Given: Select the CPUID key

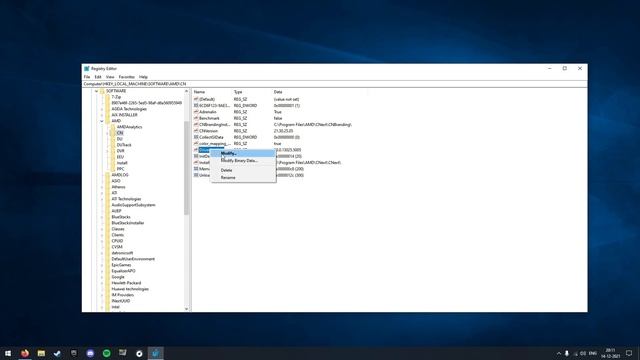Looking at the screenshot, I should (117, 241).
